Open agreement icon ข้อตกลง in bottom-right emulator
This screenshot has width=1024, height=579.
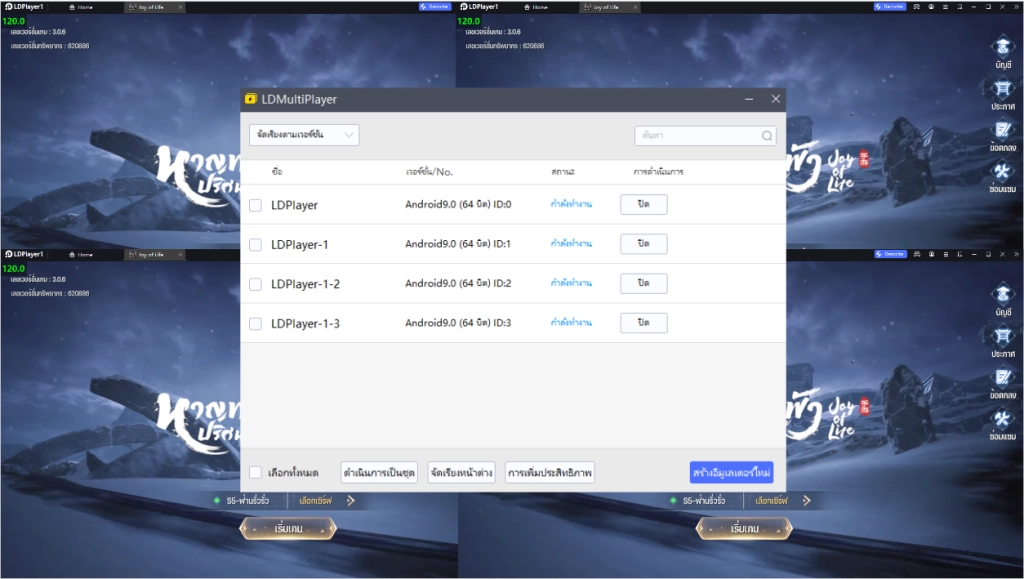pos(1002,383)
